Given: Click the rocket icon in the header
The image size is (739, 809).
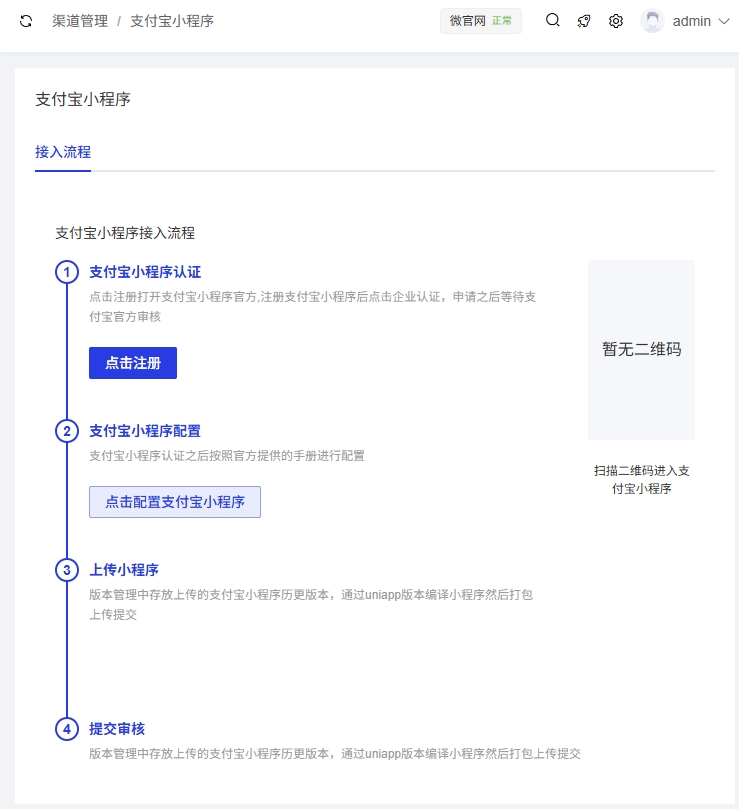Looking at the screenshot, I should 584,21.
